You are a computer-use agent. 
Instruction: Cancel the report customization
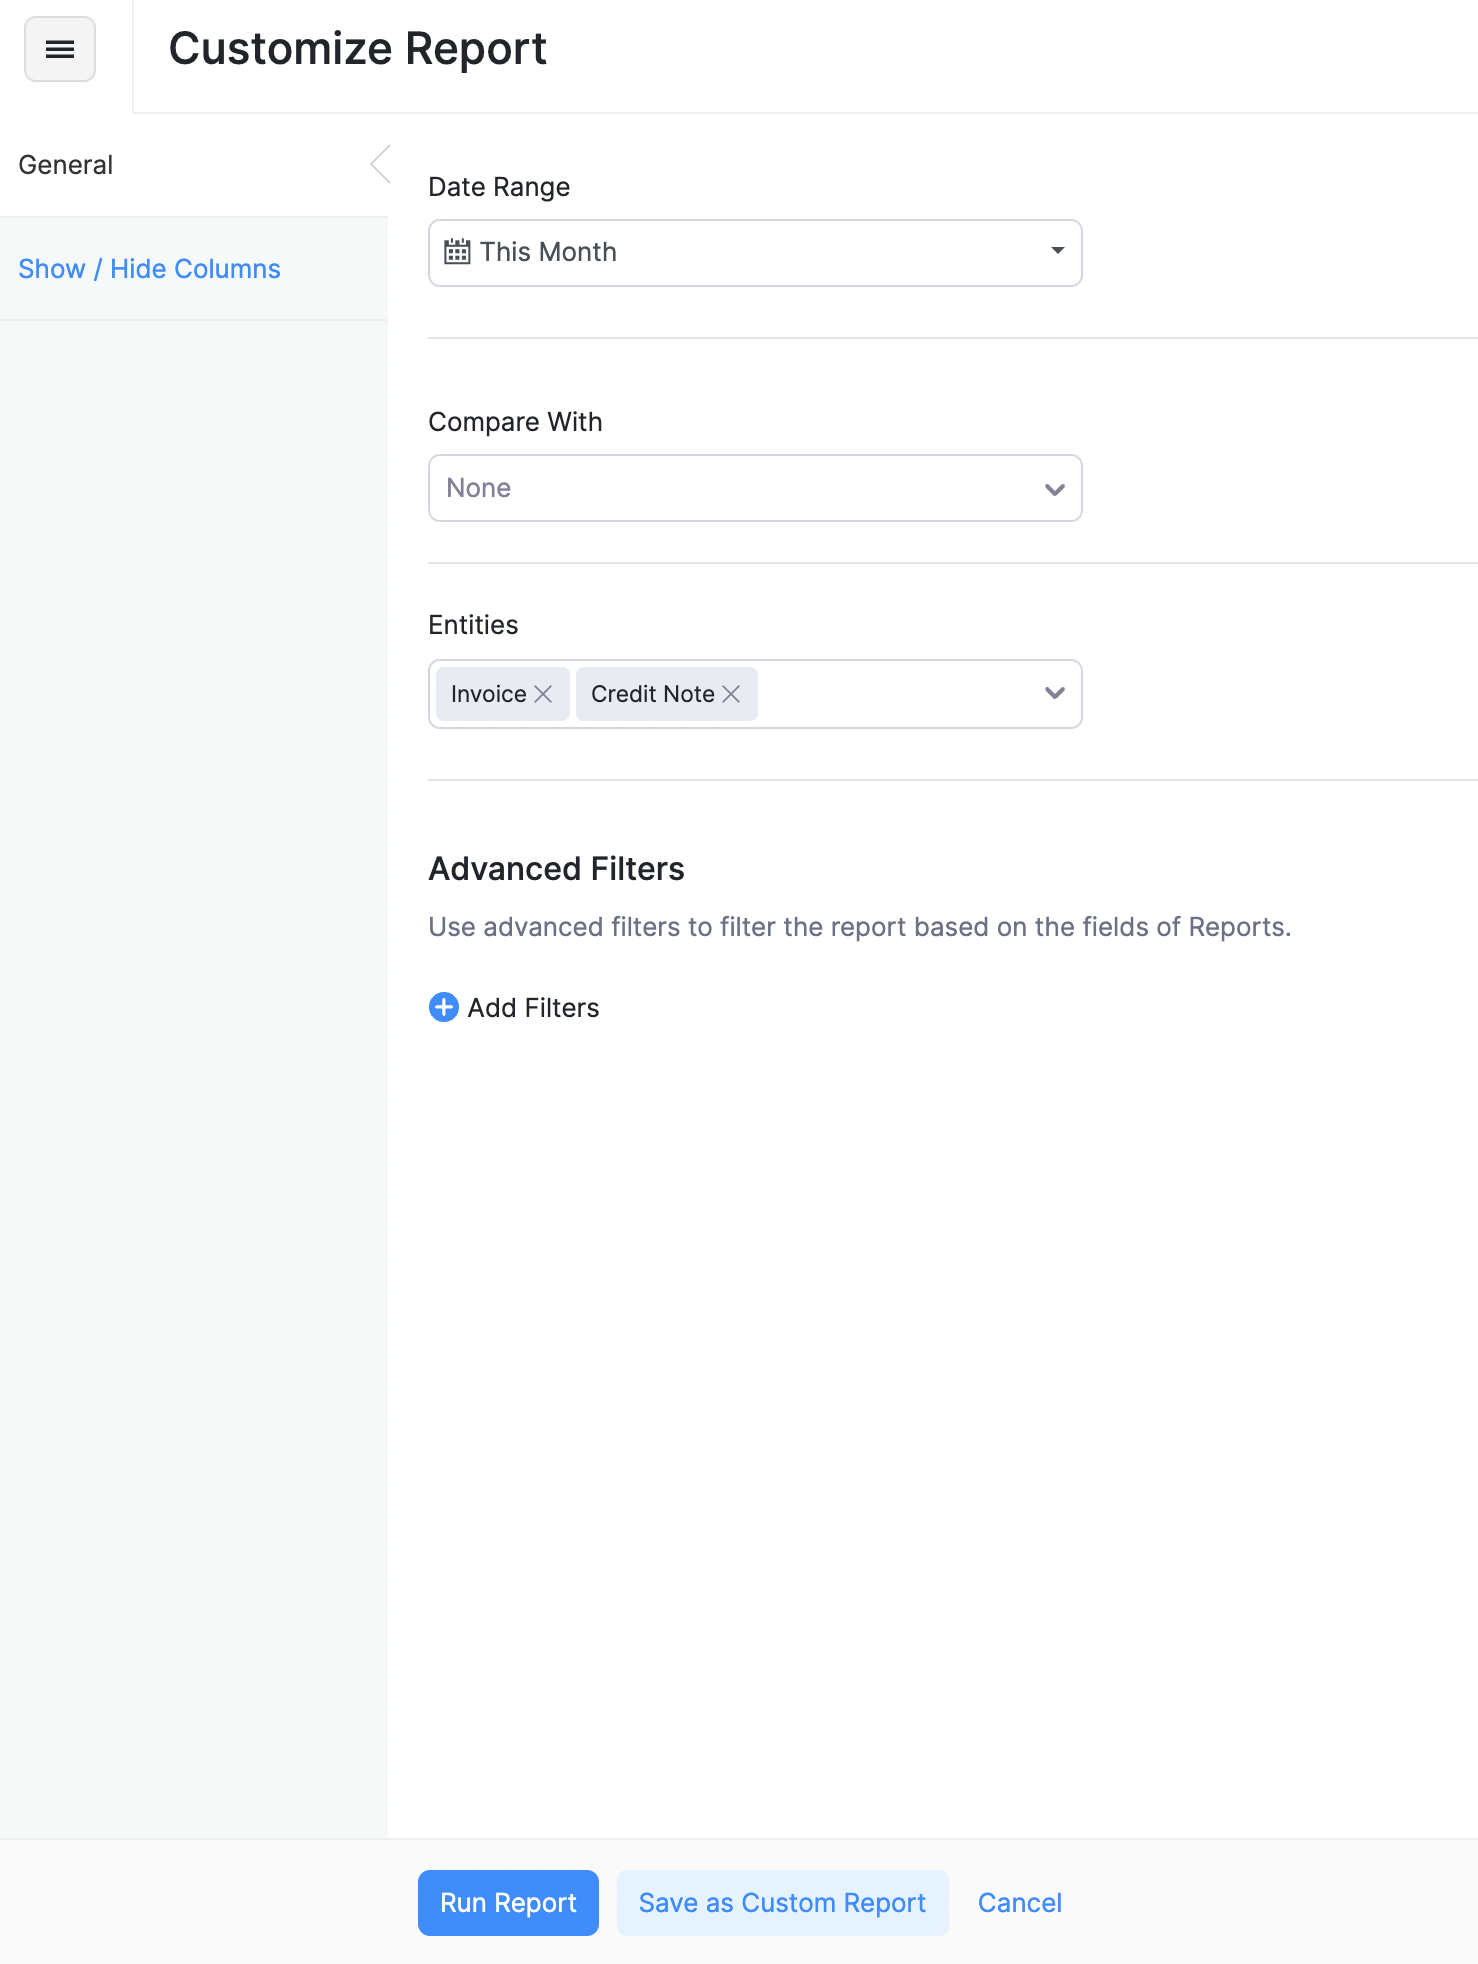coord(1019,1902)
